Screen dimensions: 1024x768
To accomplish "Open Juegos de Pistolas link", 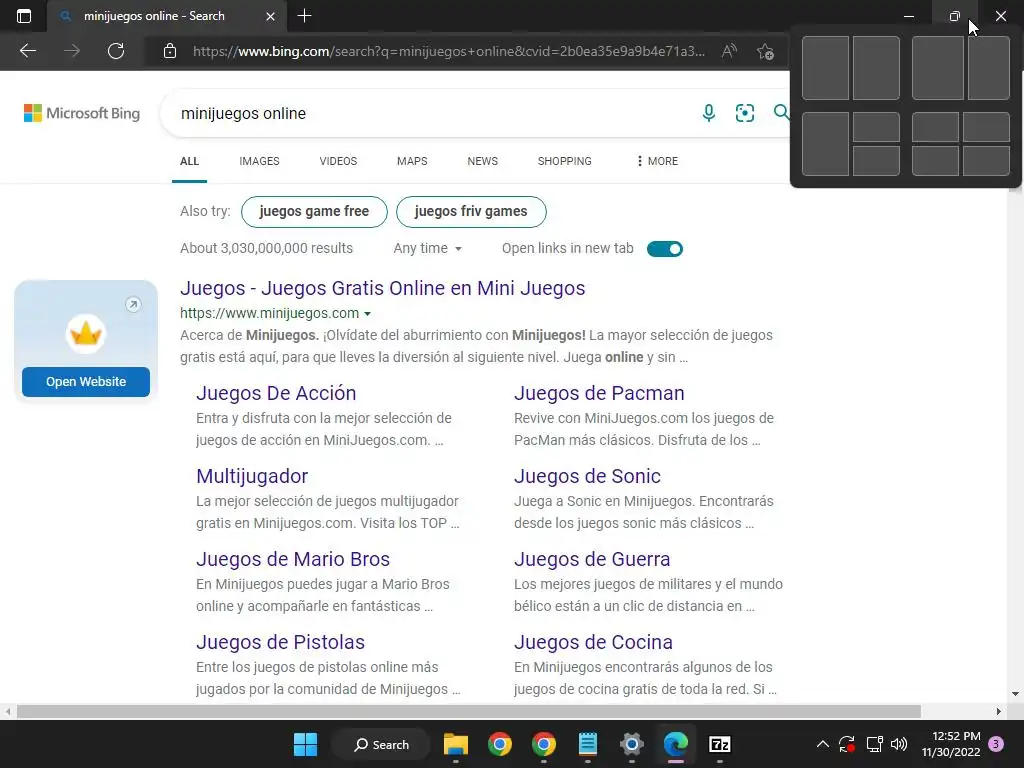I will (280, 642).
